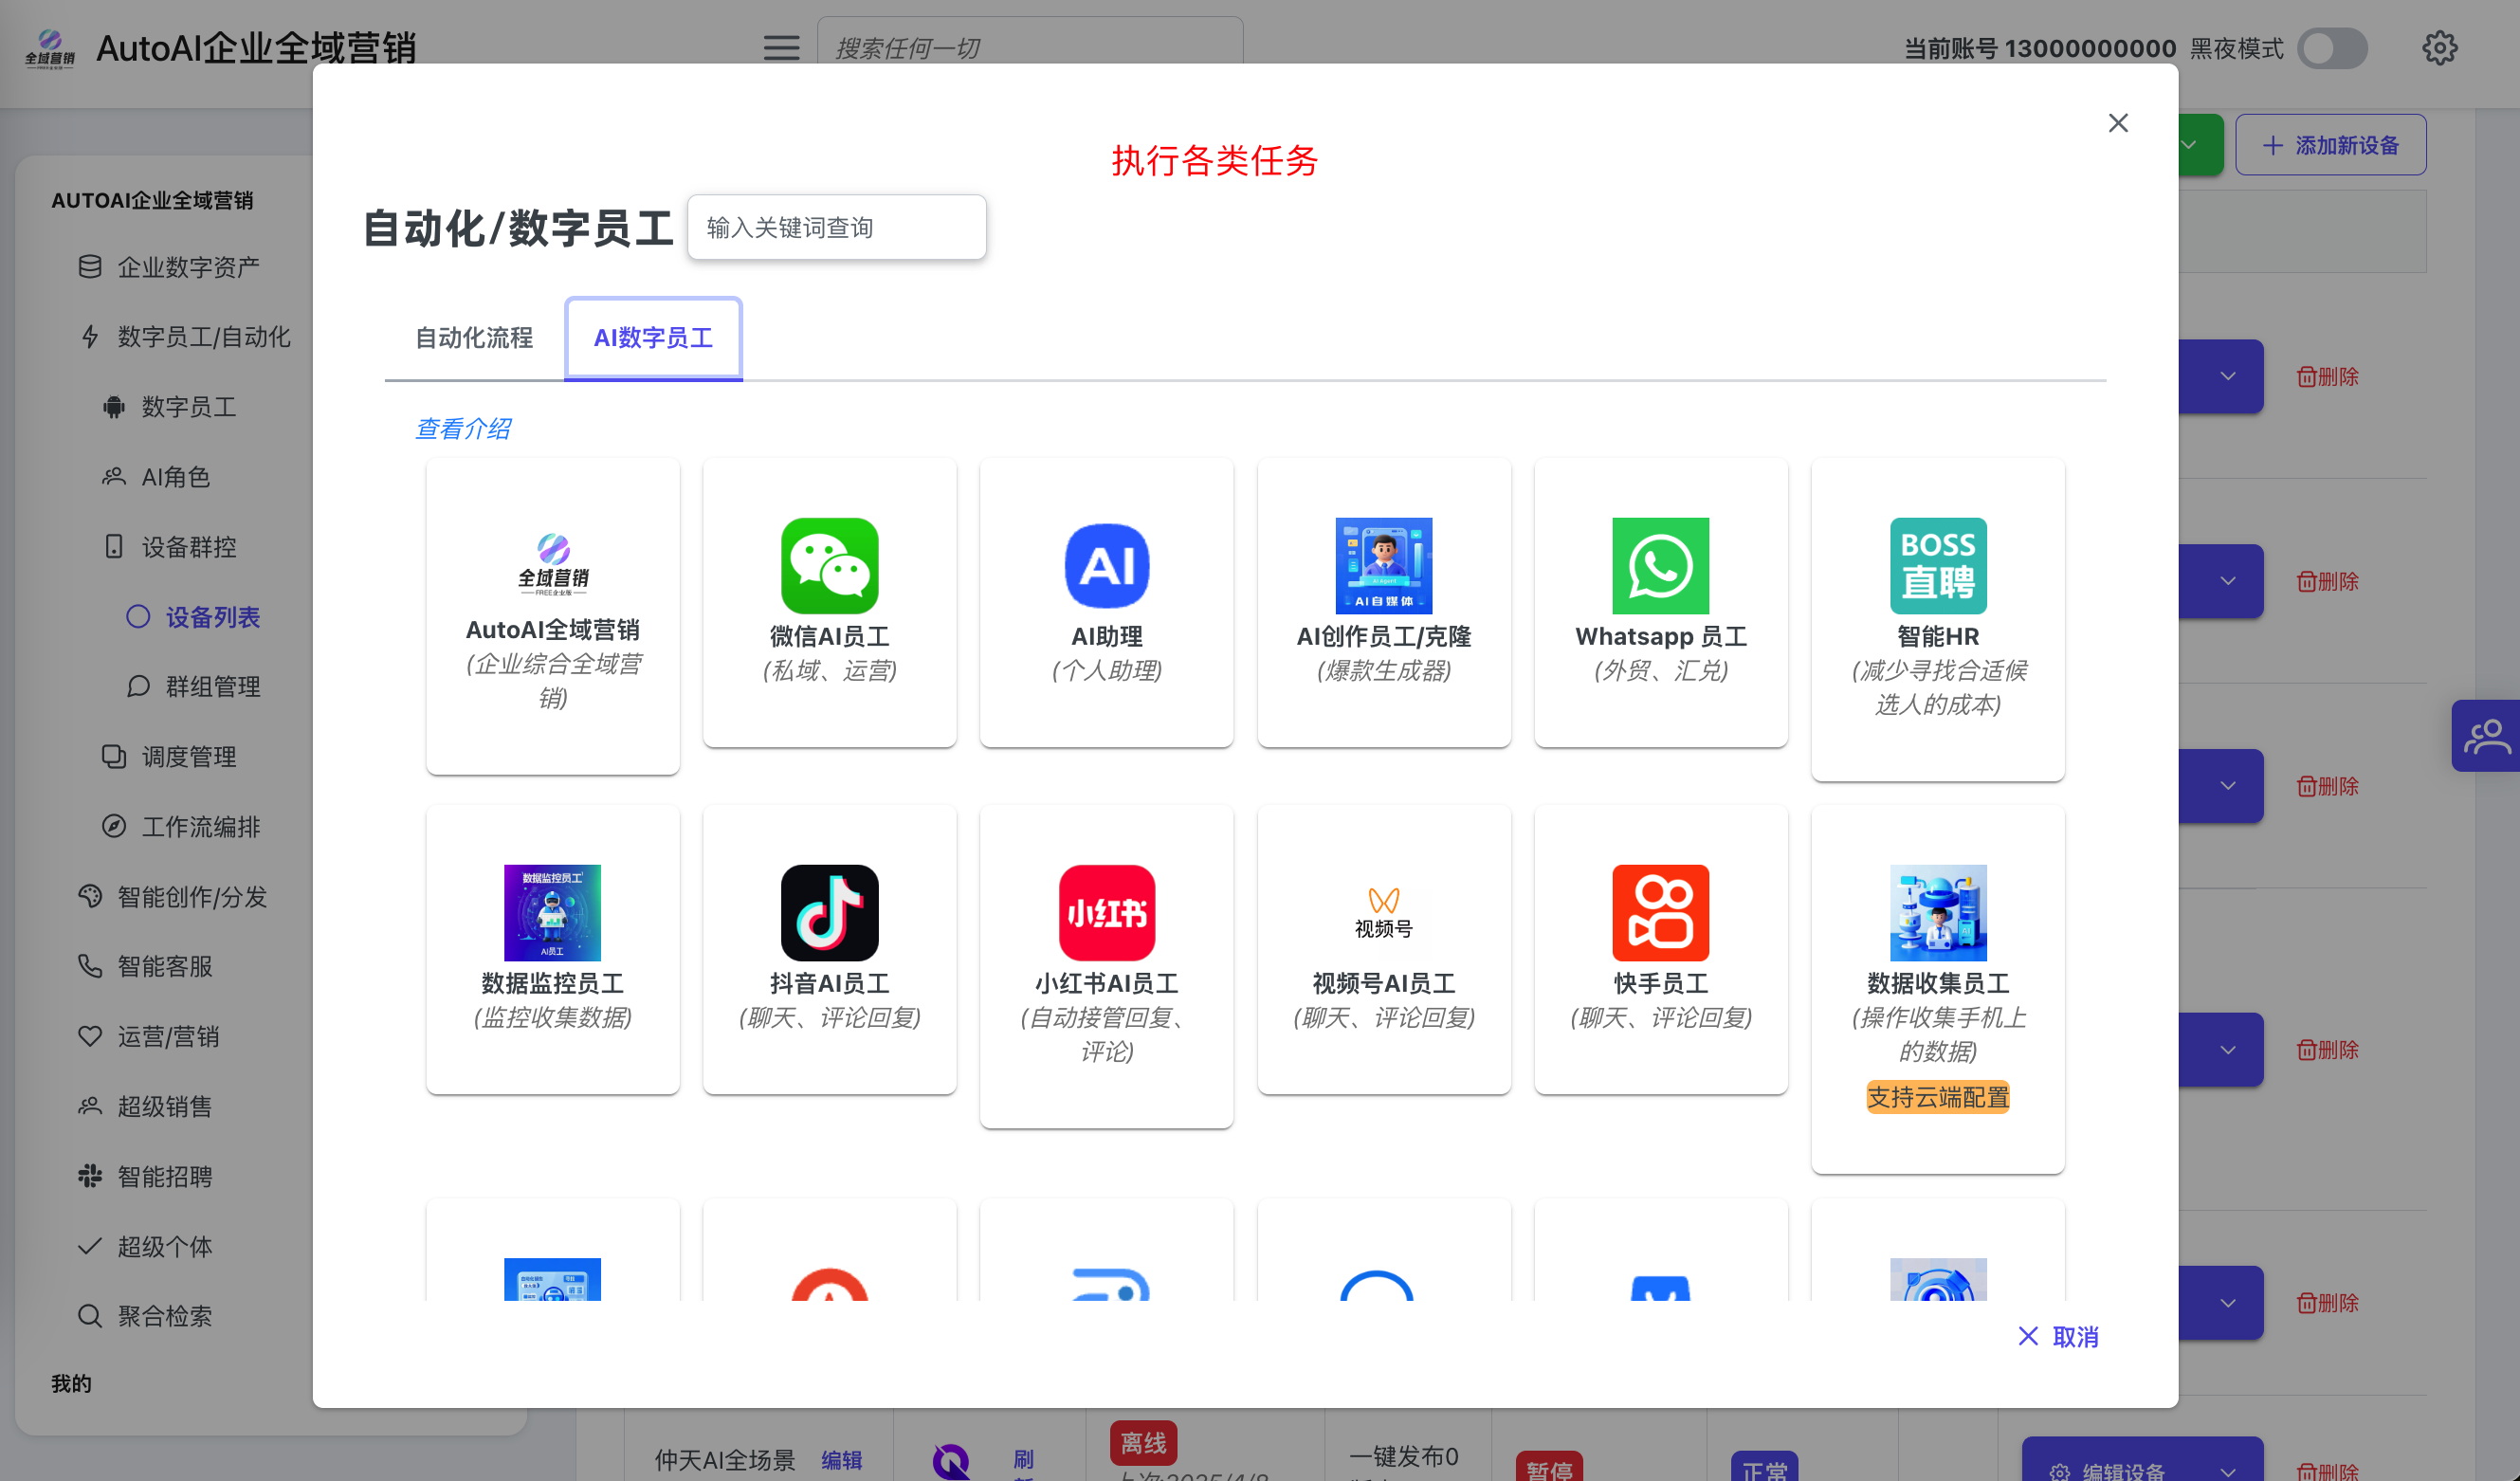Choose the AI创作员工/克隆 card icon
Screen dimensions: 2520x1481
click(1383, 565)
